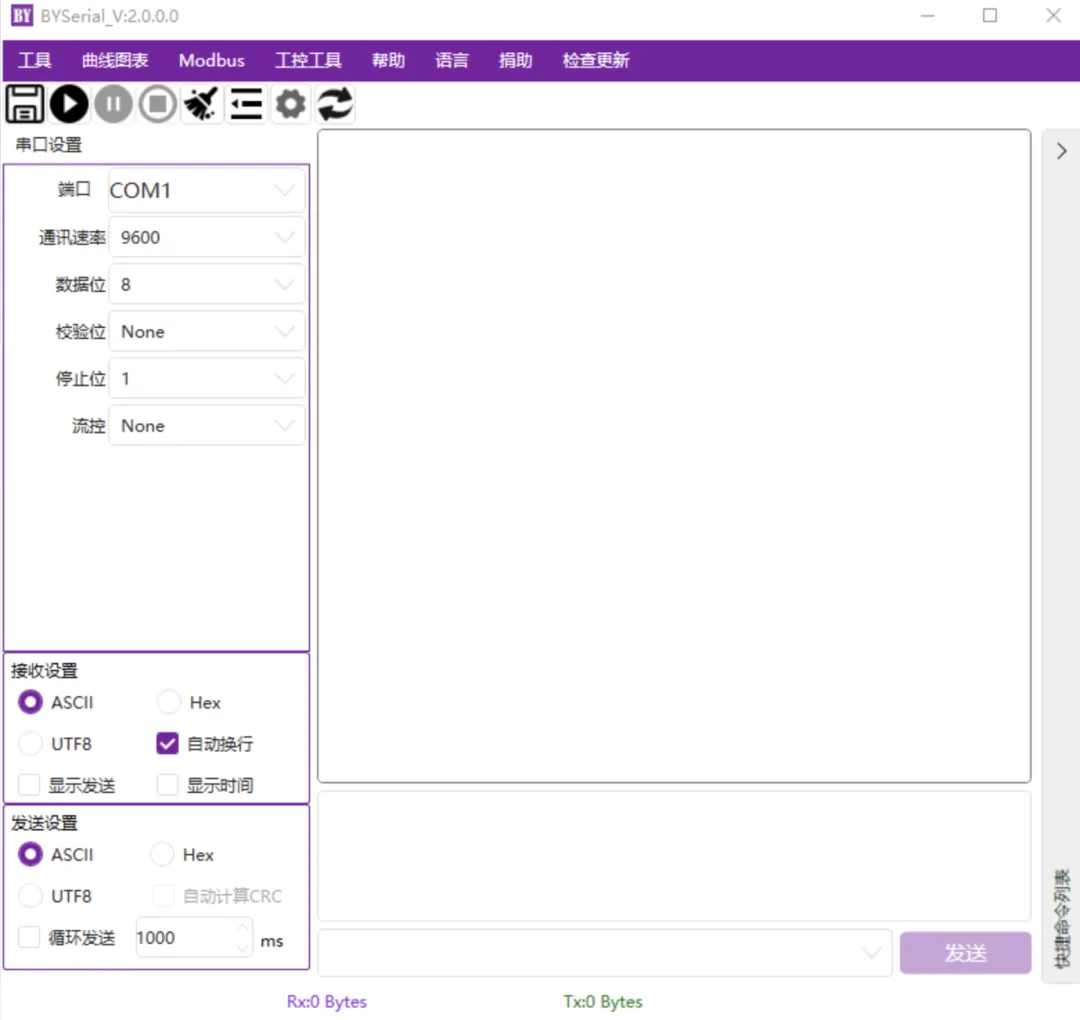Click the Tx:0 Bytes status text
The width and height of the screenshot is (1080, 1020).
click(x=603, y=1001)
